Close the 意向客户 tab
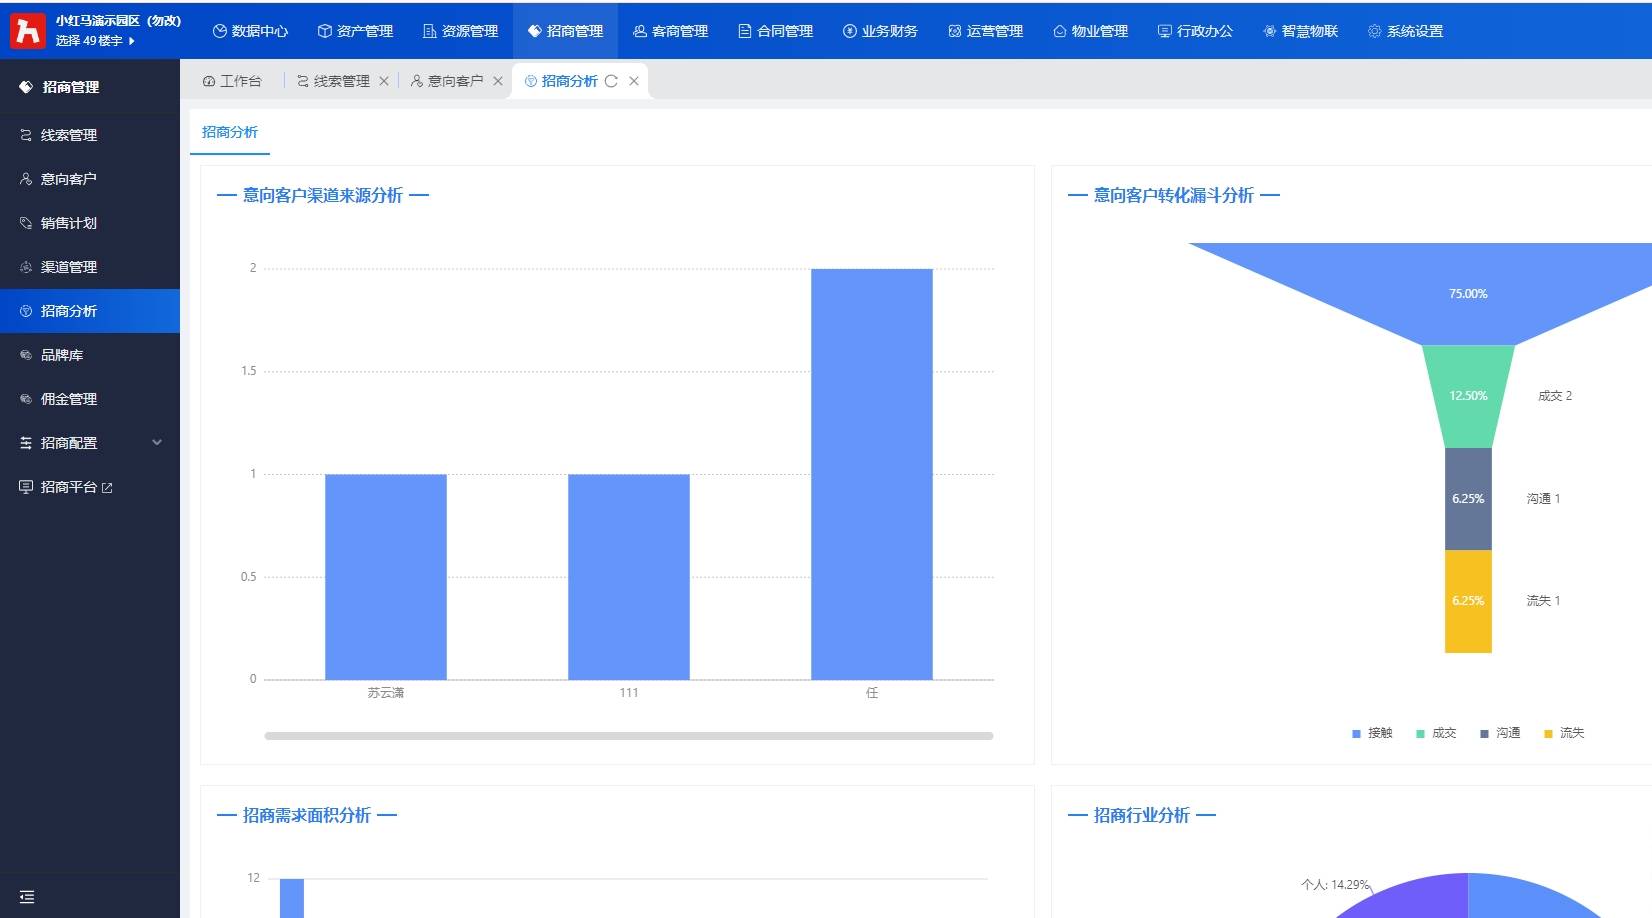The width and height of the screenshot is (1652, 918). click(498, 81)
